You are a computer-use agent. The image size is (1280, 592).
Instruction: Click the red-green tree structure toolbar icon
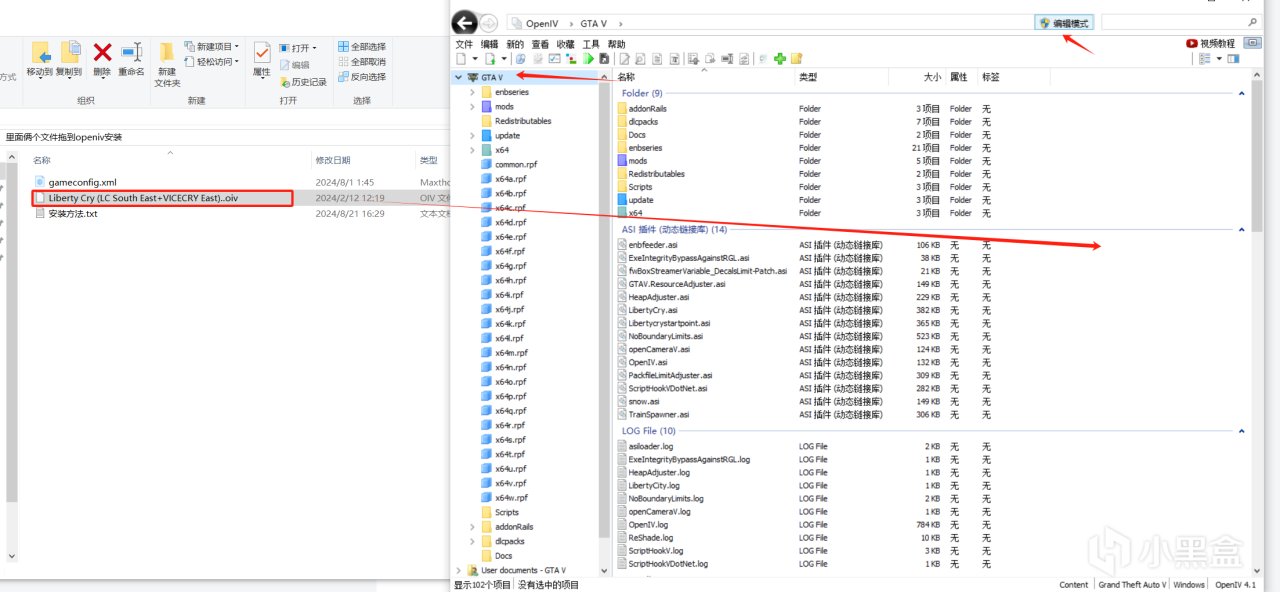pos(571,59)
